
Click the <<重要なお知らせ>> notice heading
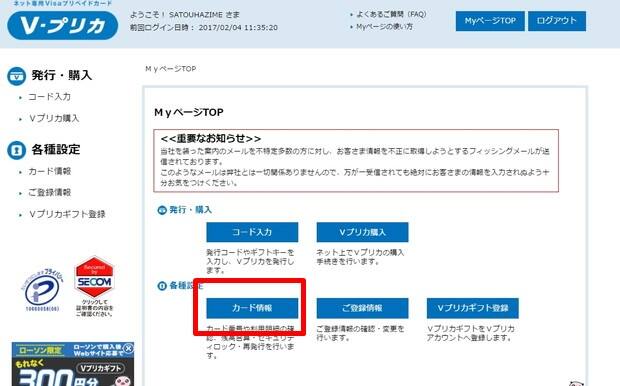point(211,138)
